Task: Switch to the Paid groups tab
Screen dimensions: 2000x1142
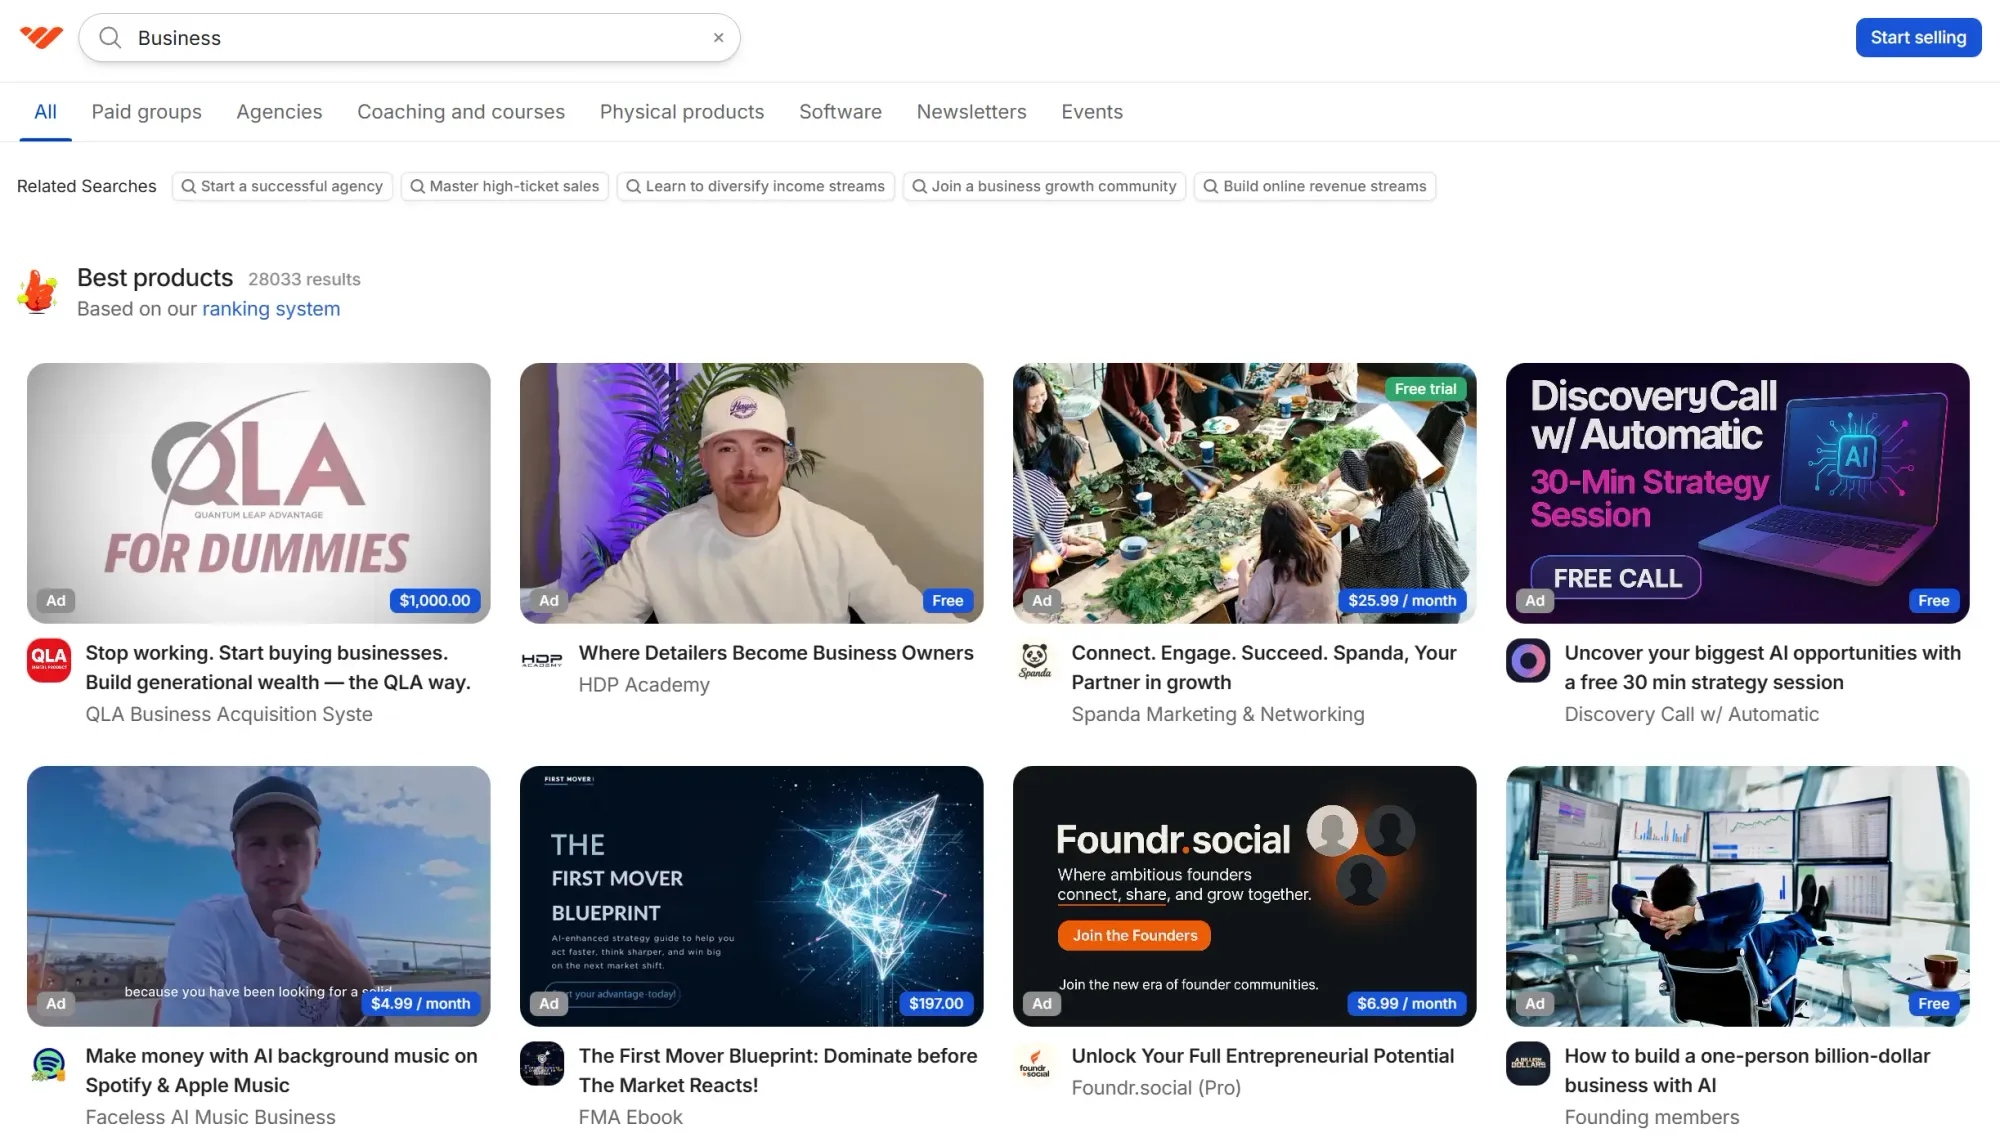Action: coord(146,112)
